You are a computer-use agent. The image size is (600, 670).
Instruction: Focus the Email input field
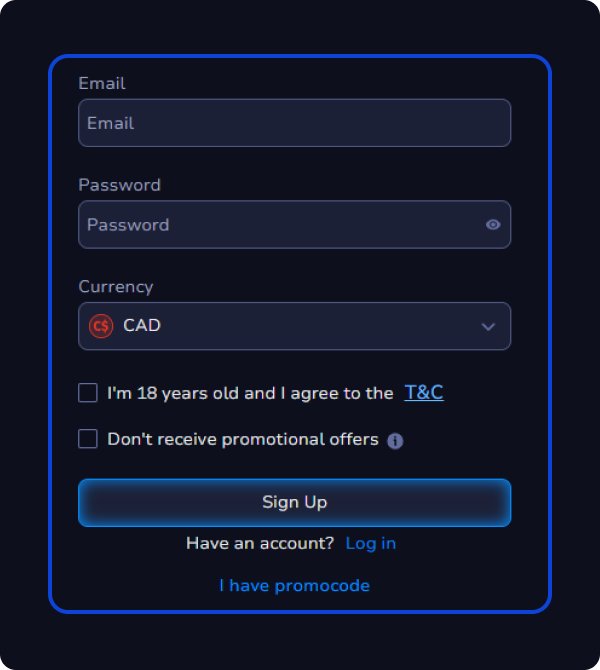294,123
